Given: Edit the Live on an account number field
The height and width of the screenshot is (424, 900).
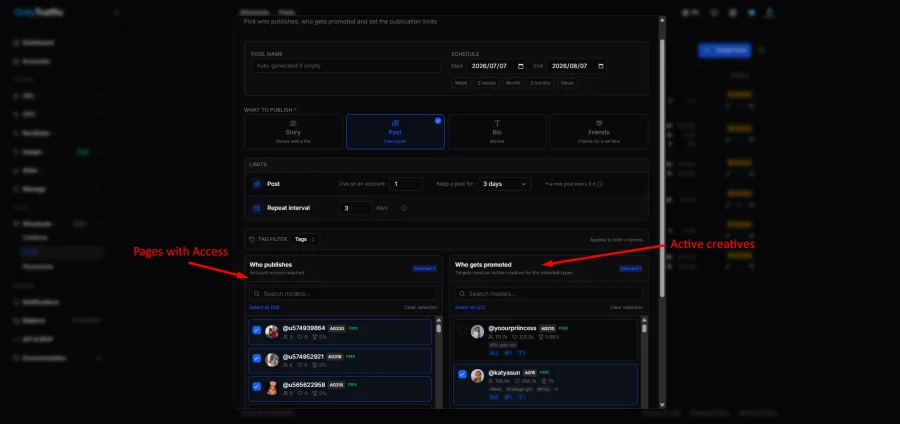Looking at the screenshot, I should pos(406,184).
